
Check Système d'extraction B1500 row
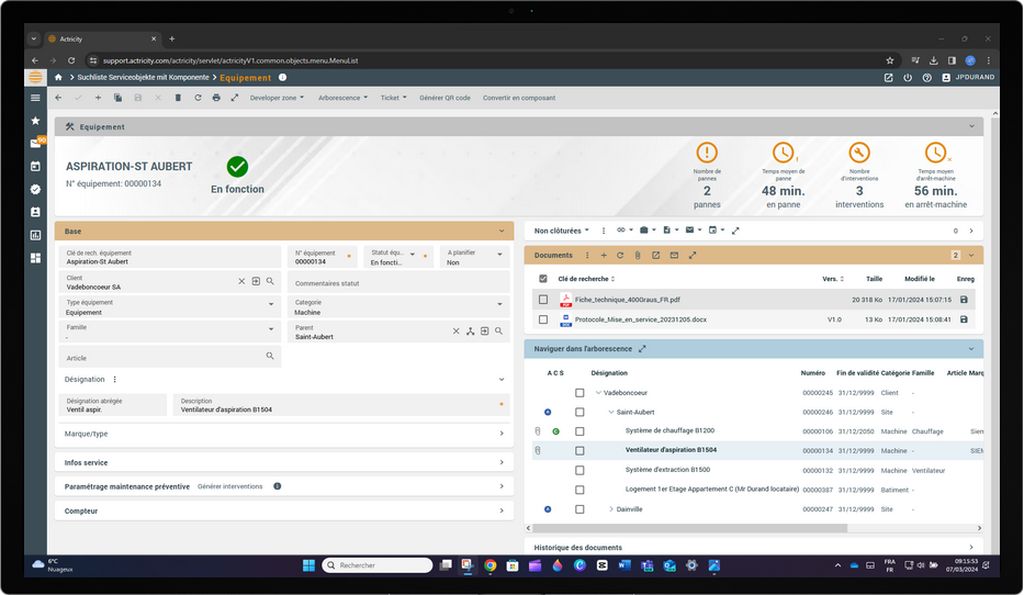click(579, 470)
